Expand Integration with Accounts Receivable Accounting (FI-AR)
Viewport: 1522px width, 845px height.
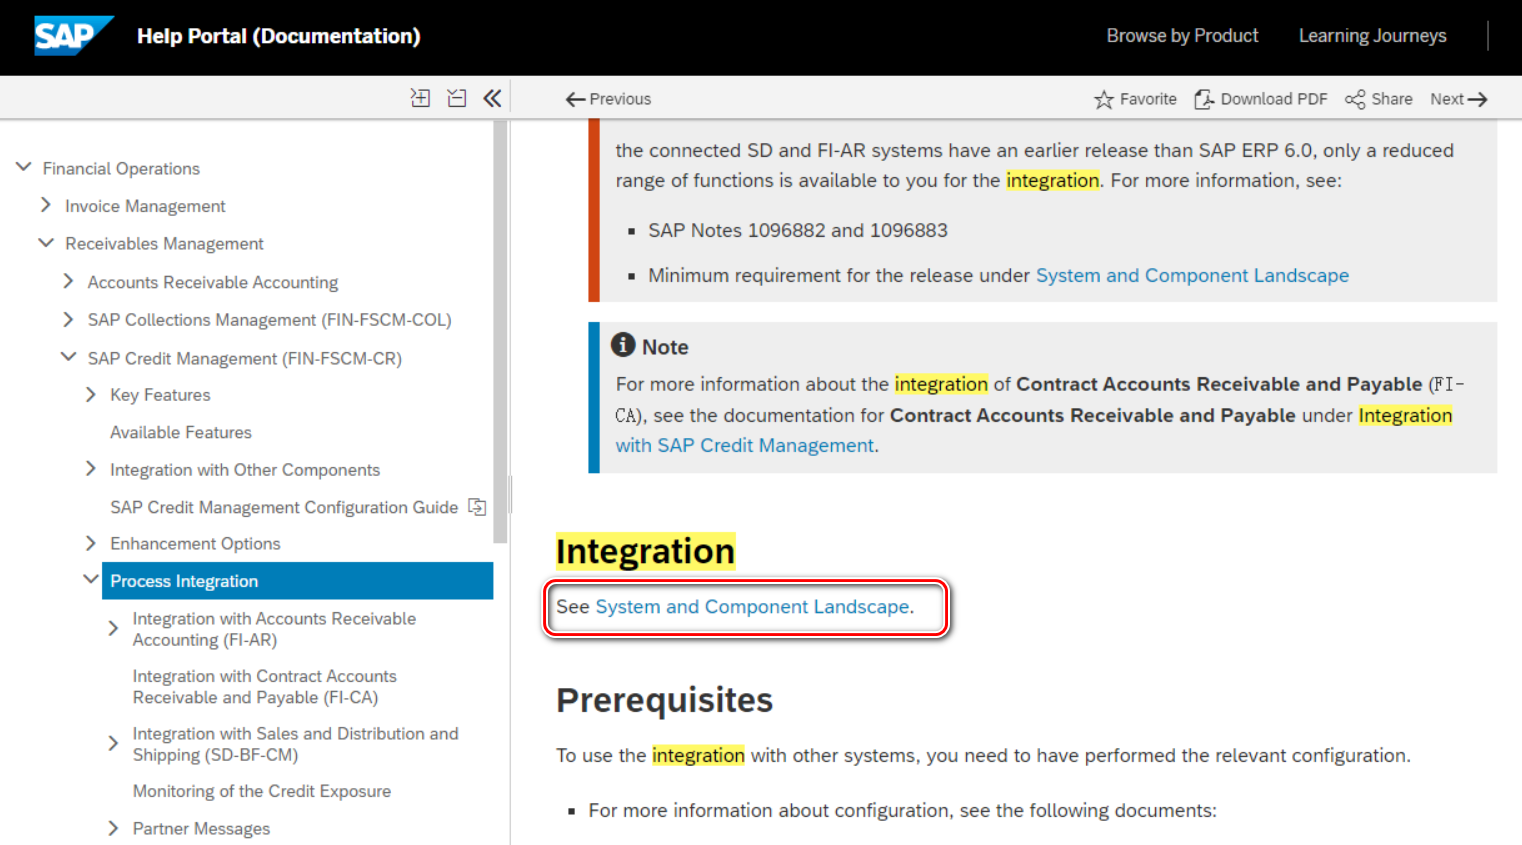click(113, 628)
